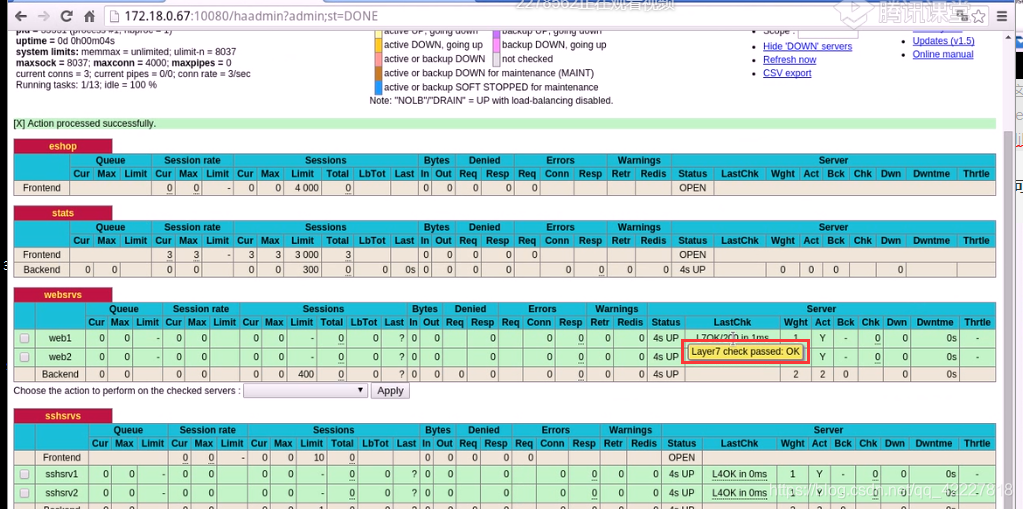1023x509 pixels.
Task: Go back in the browser
Action: 22,16
